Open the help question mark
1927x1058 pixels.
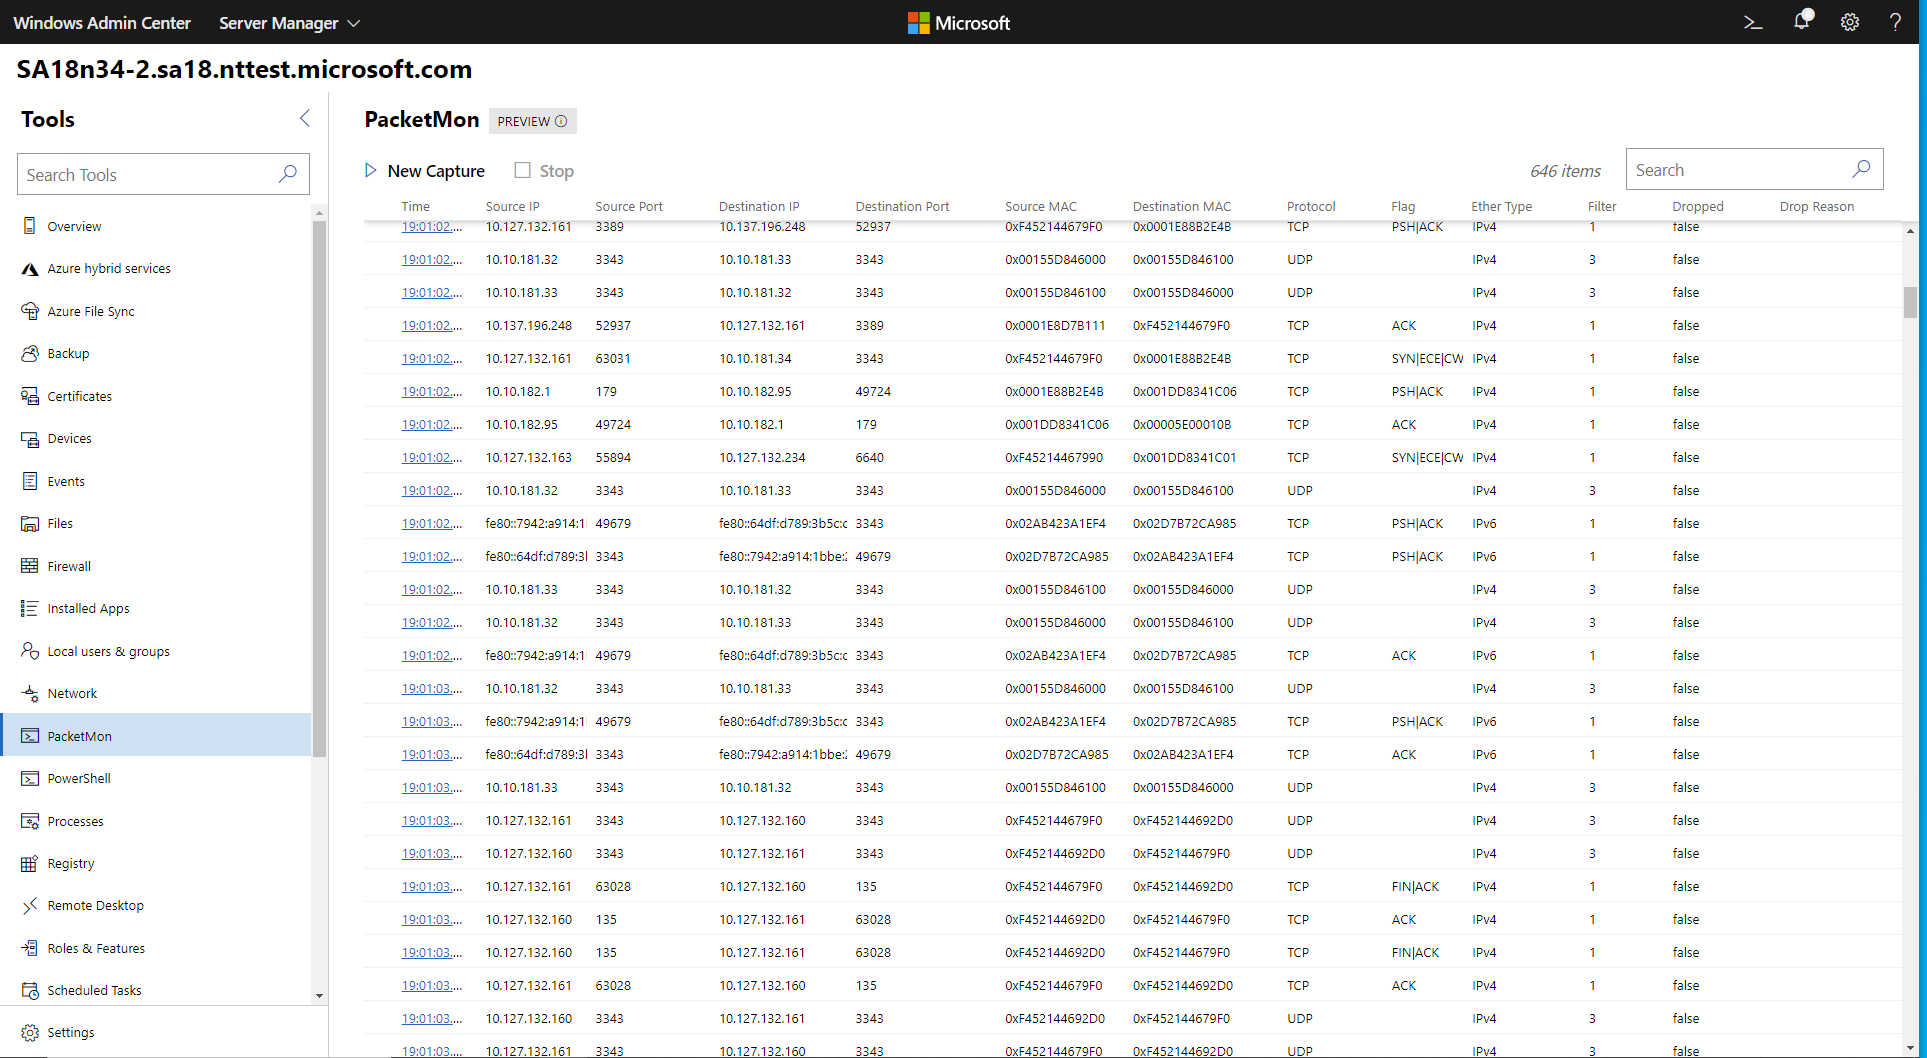1895,22
